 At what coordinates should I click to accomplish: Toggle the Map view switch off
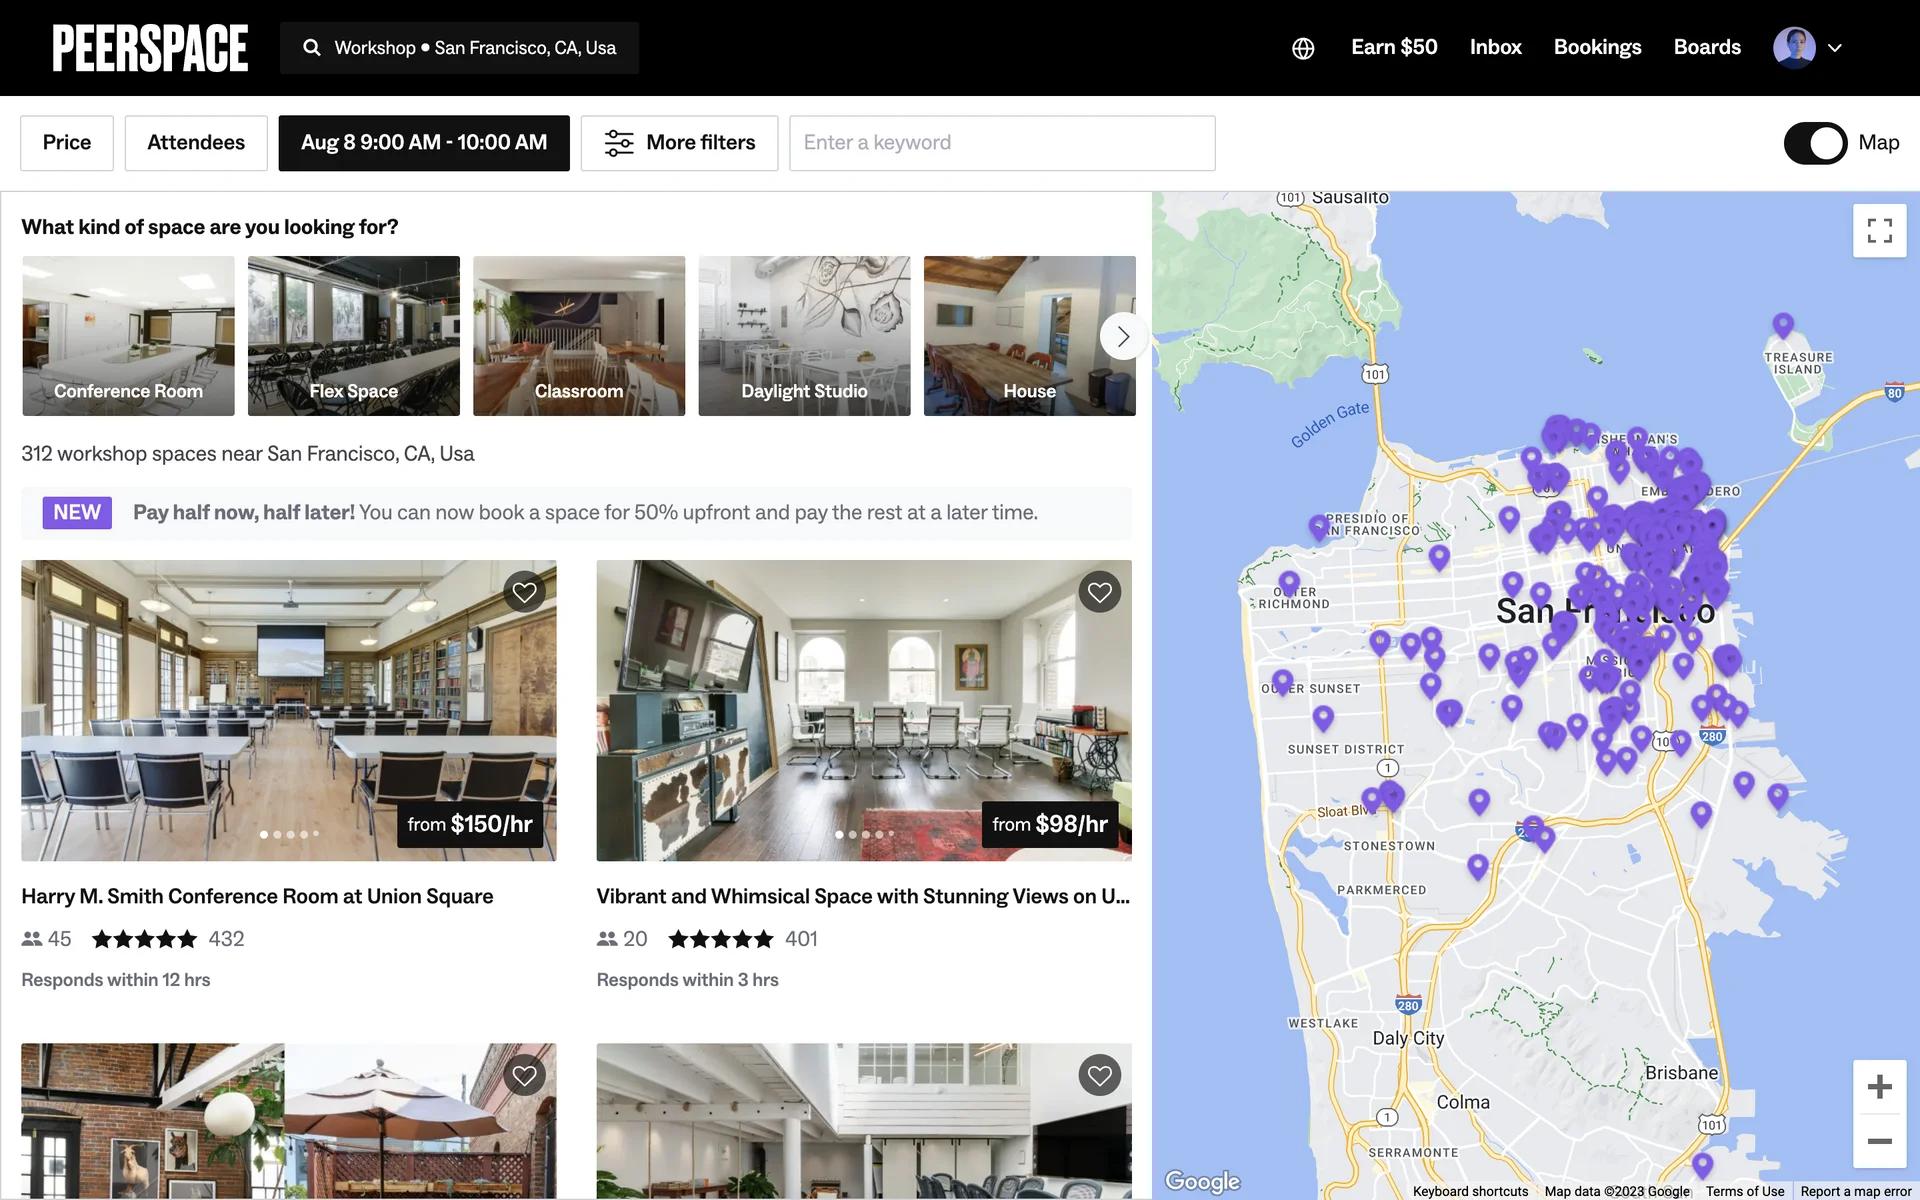[x=1815, y=143]
